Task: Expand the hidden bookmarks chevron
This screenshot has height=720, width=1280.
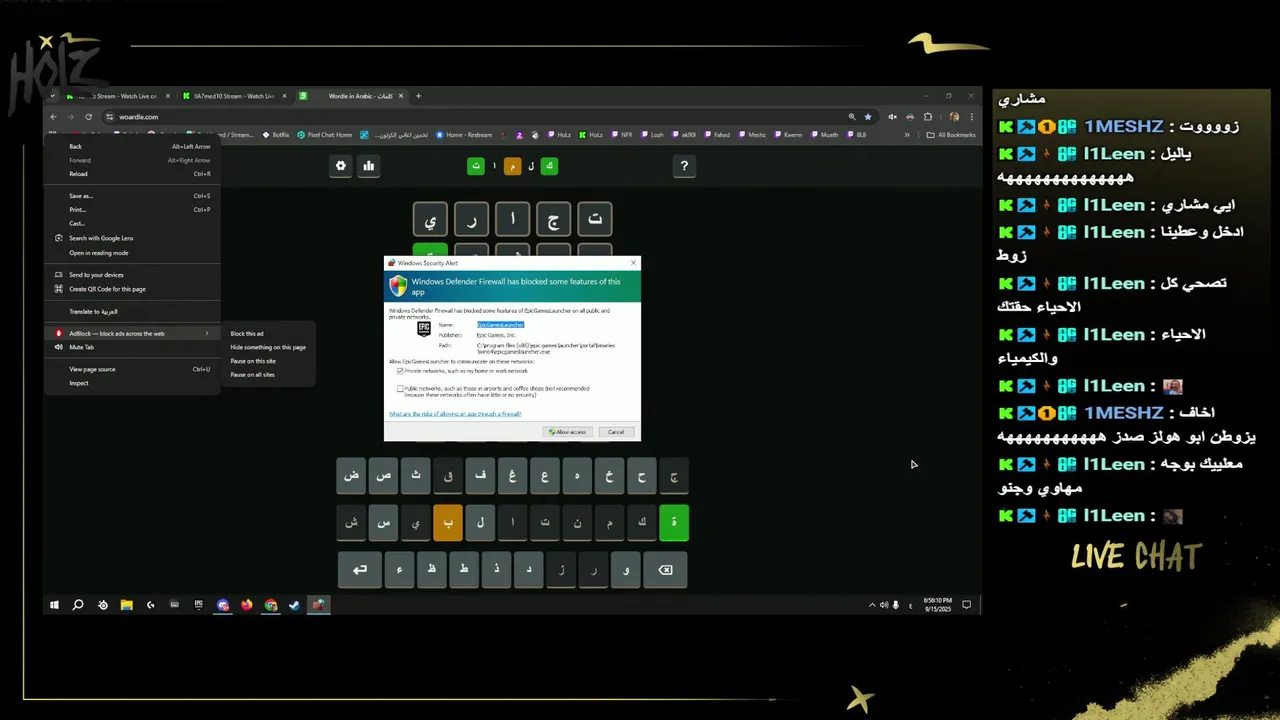Action: (907, 135)
